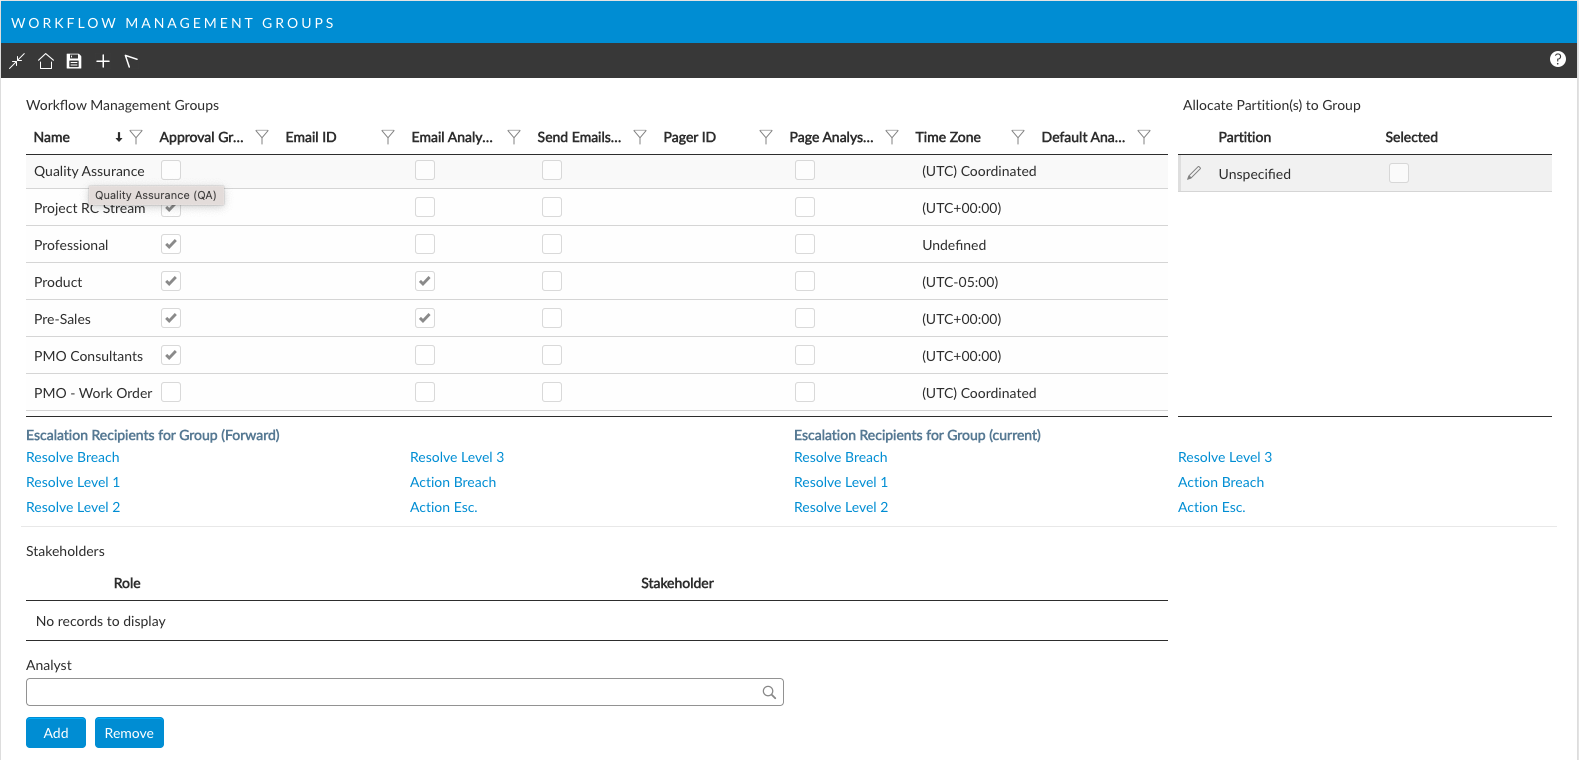Toggle Approval Group checkbox for Professional
The width and height of the screenshot is (1579, 760).
tap(171, 244)
